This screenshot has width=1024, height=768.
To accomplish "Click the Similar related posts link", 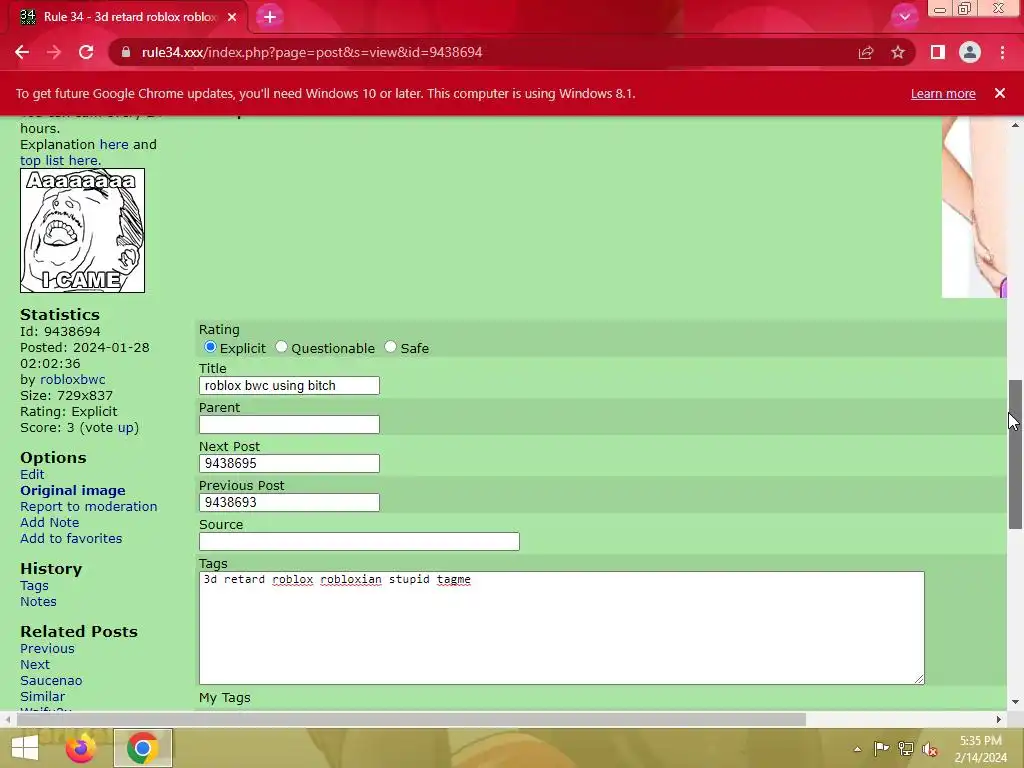I will tap(42, 696).
